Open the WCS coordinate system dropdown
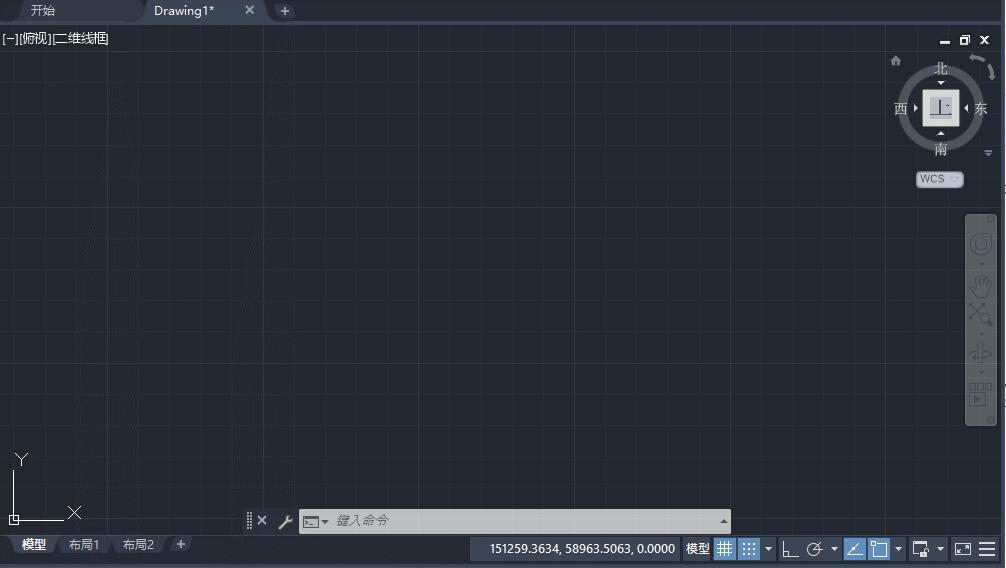Viewport: 1006px width, 568px height. tap(939, 179)
